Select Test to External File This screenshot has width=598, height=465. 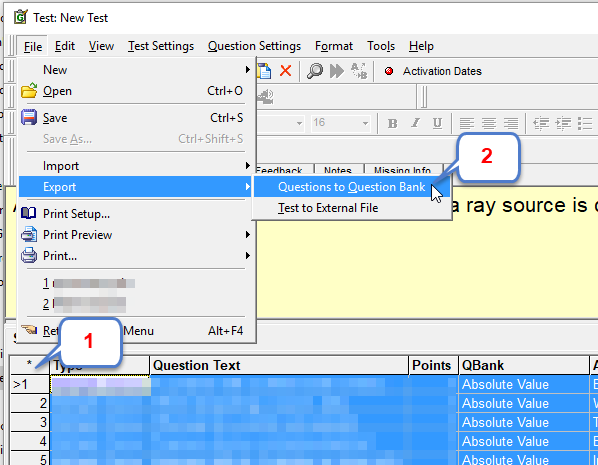pos(352,208)
